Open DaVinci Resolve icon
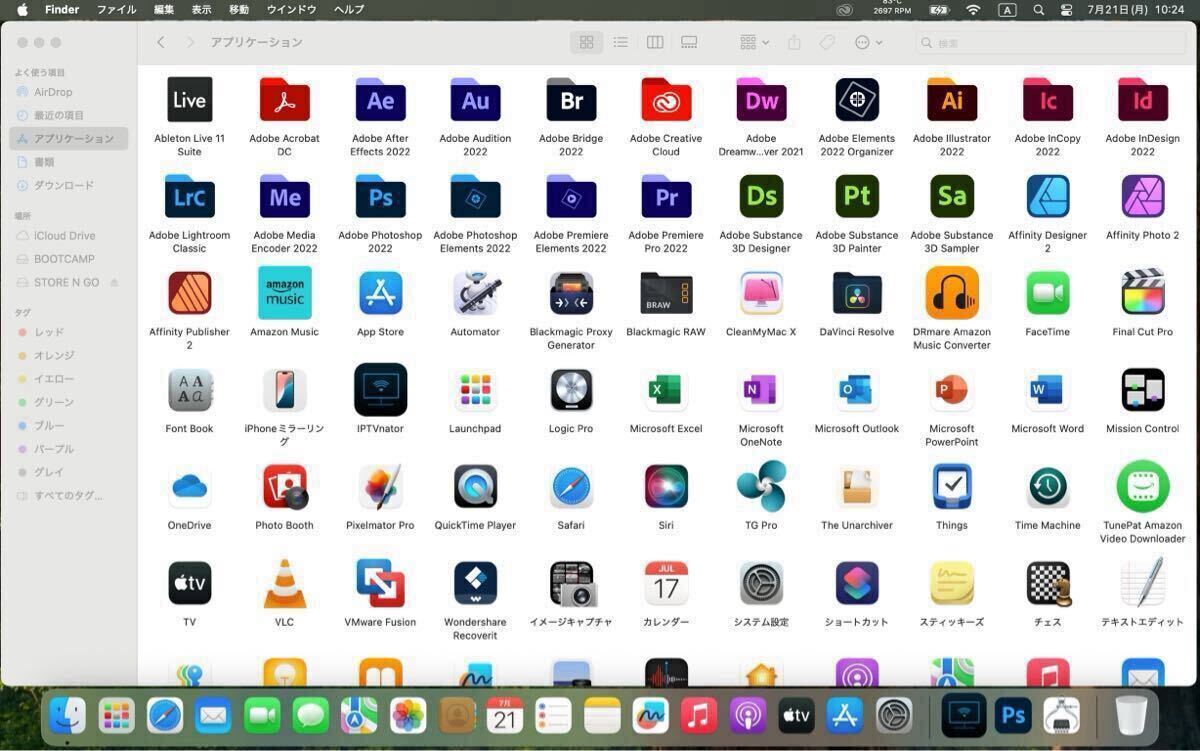Viewport: 1200px width, 751px height. [857, 293]
